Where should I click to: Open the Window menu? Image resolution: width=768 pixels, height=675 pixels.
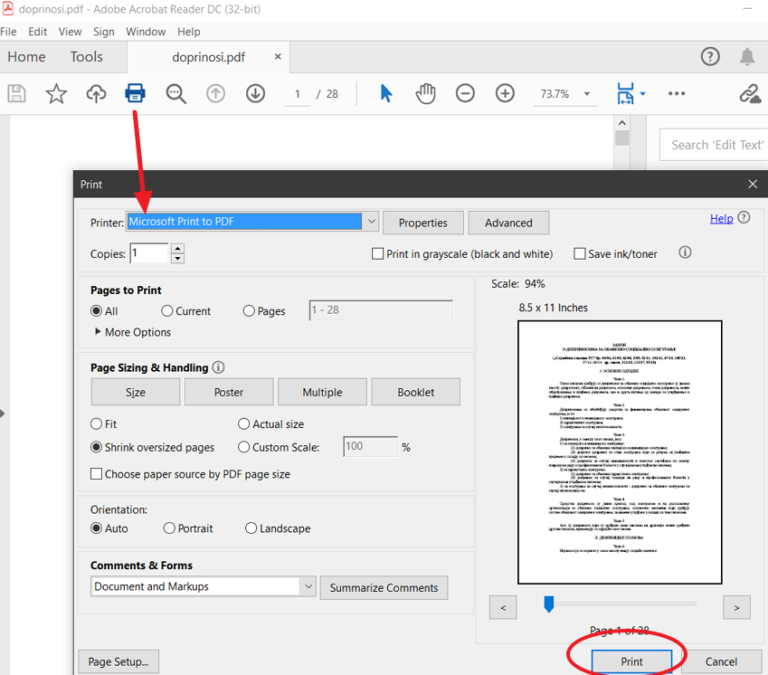145,32
